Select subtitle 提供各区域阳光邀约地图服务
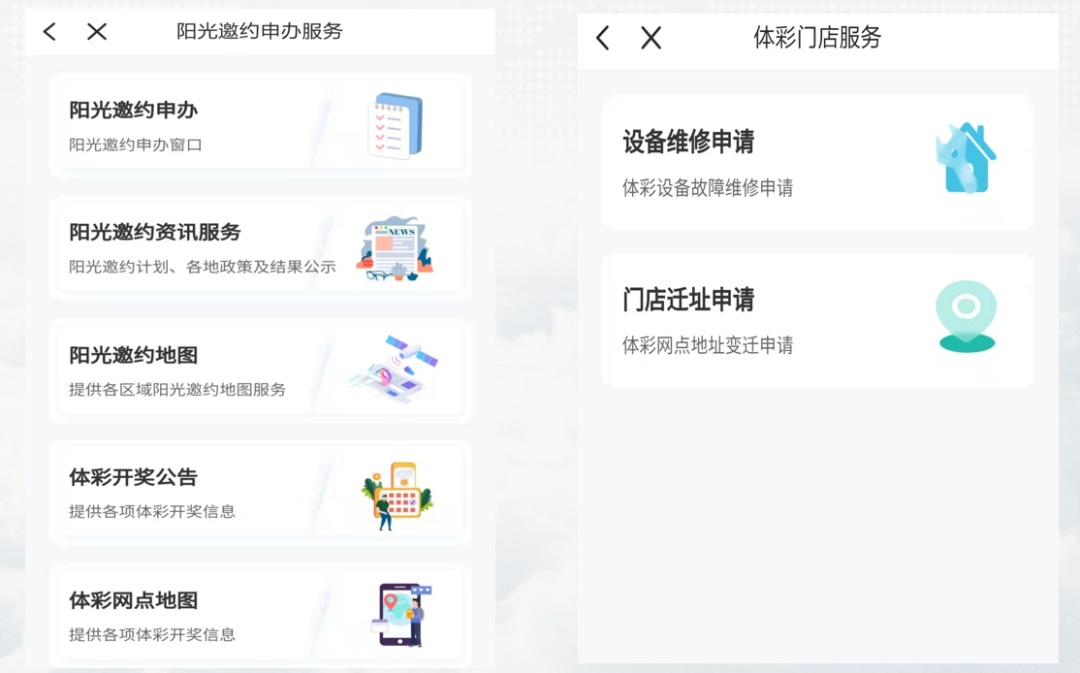This screenshot has height=673, width=1080. click(x=177, y=389)
